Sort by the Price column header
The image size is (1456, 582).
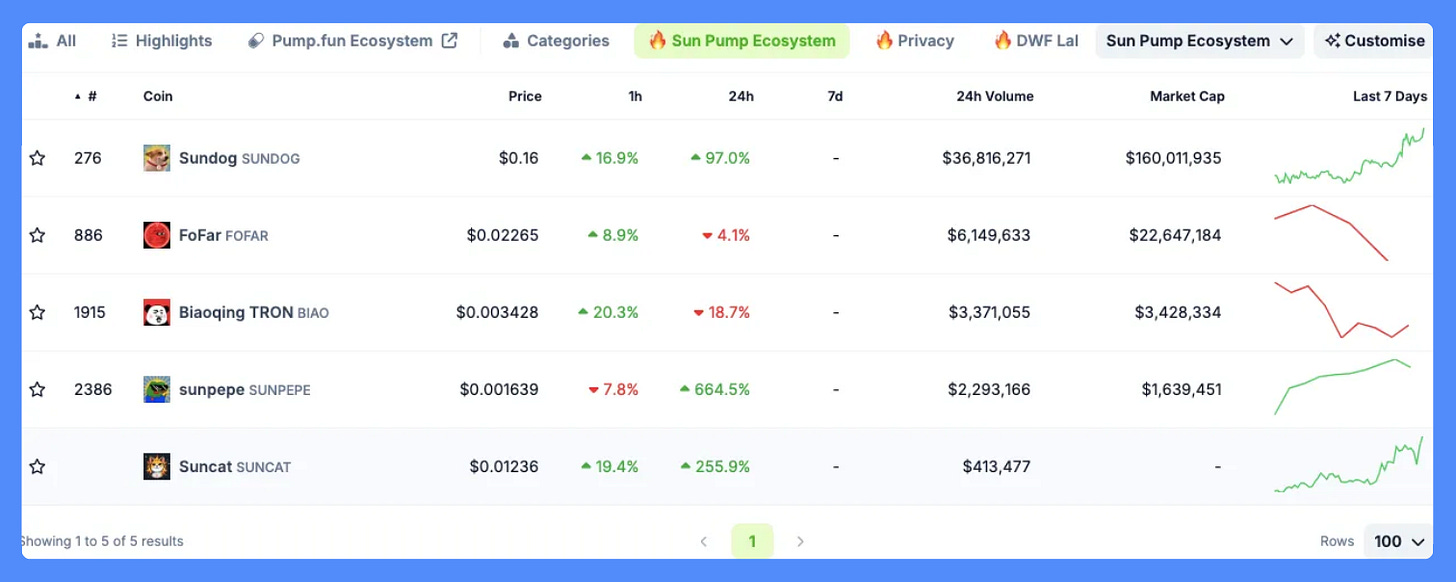(525, 97)
